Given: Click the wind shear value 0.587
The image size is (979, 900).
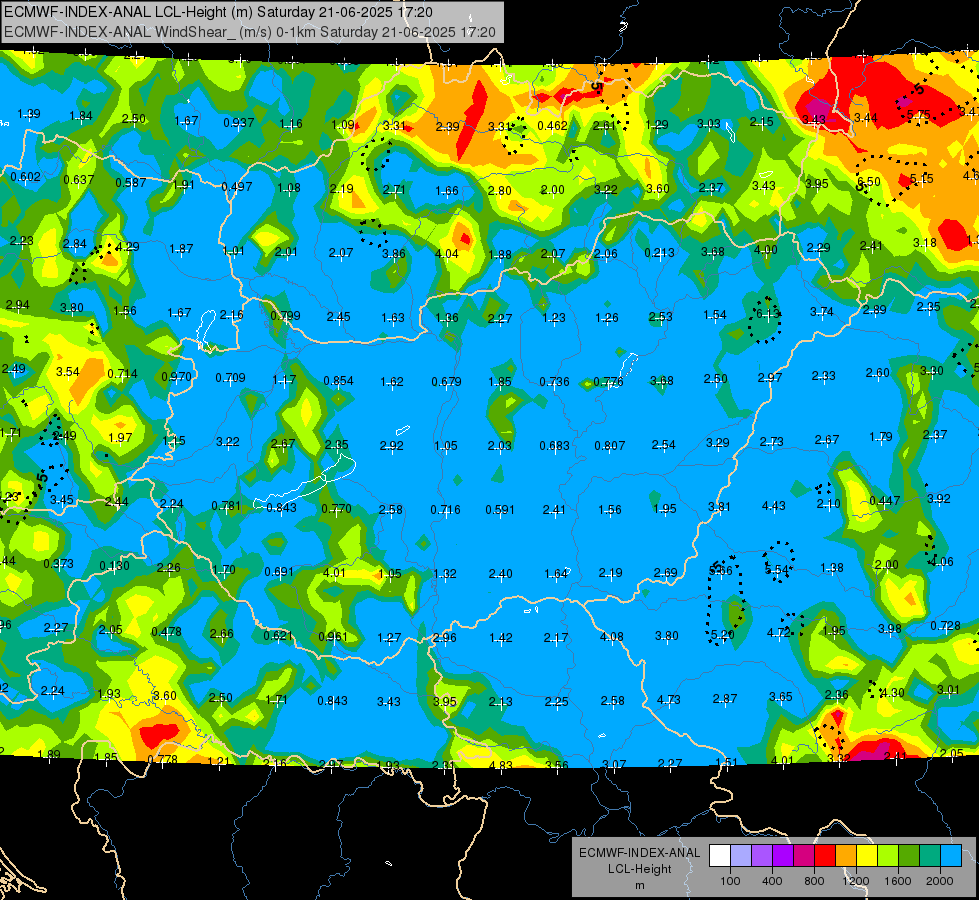Looking at the screenshot, I should [131, 182].
